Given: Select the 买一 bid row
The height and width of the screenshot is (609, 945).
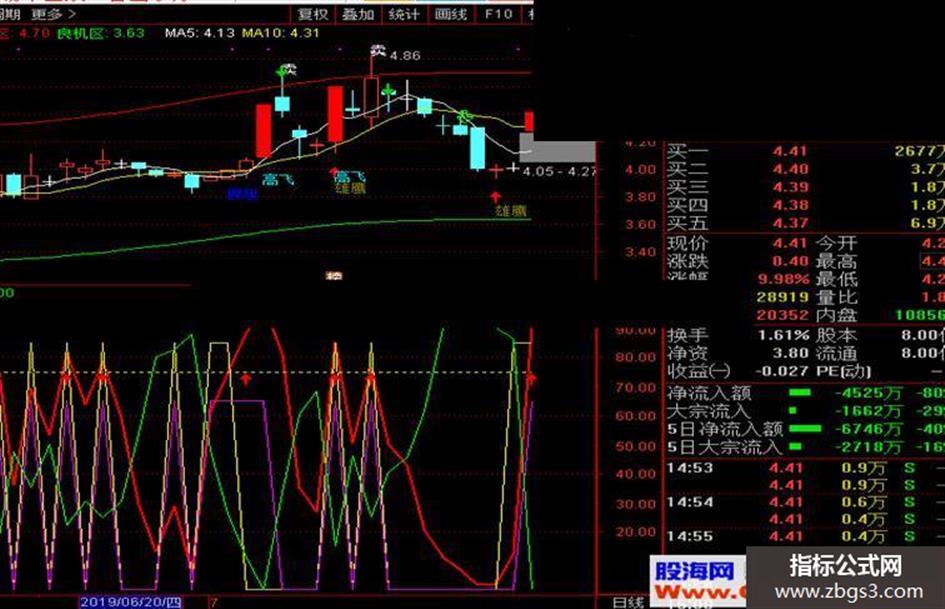Looking at the screenshot, I should coord(805,151).
